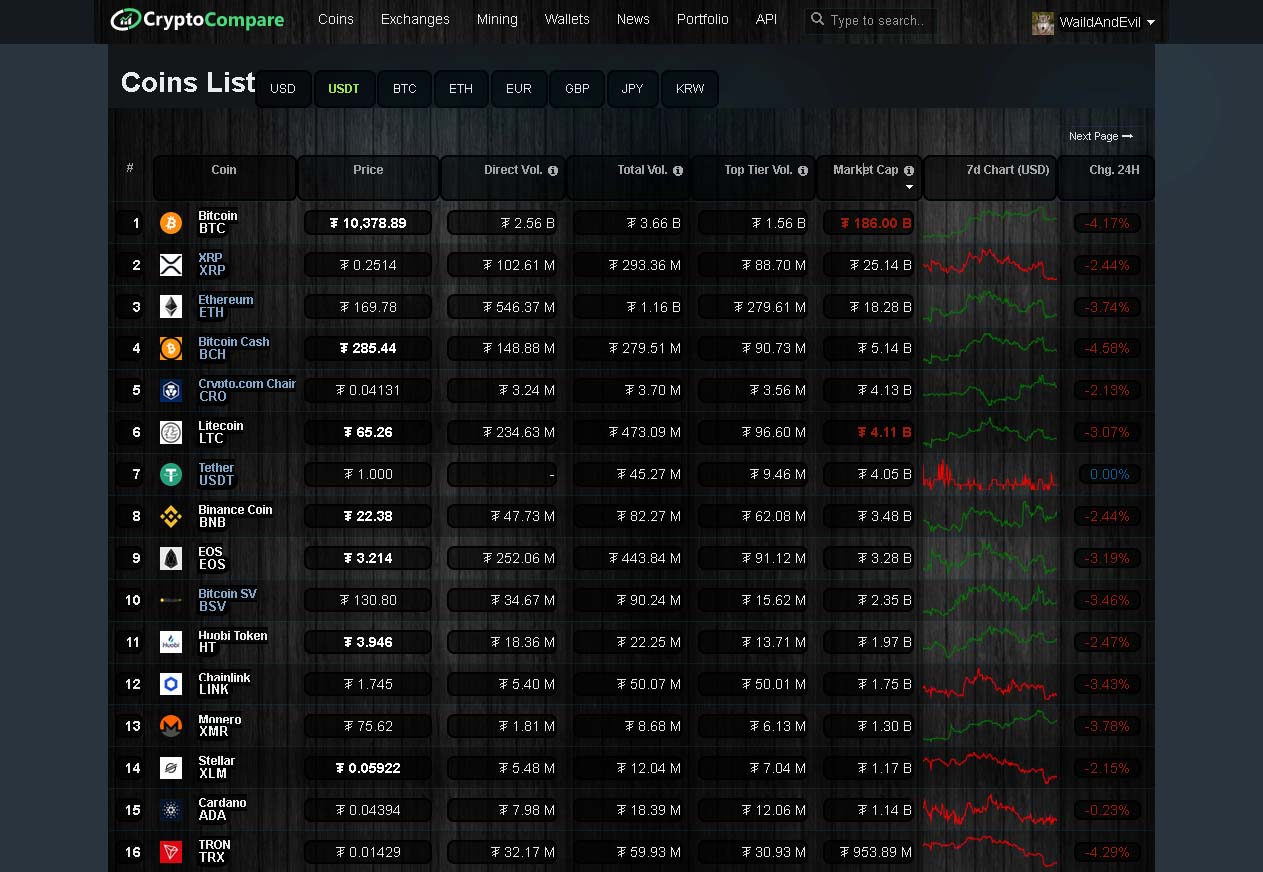Click the Direct Vol. info icon

(x=553, y=171)
